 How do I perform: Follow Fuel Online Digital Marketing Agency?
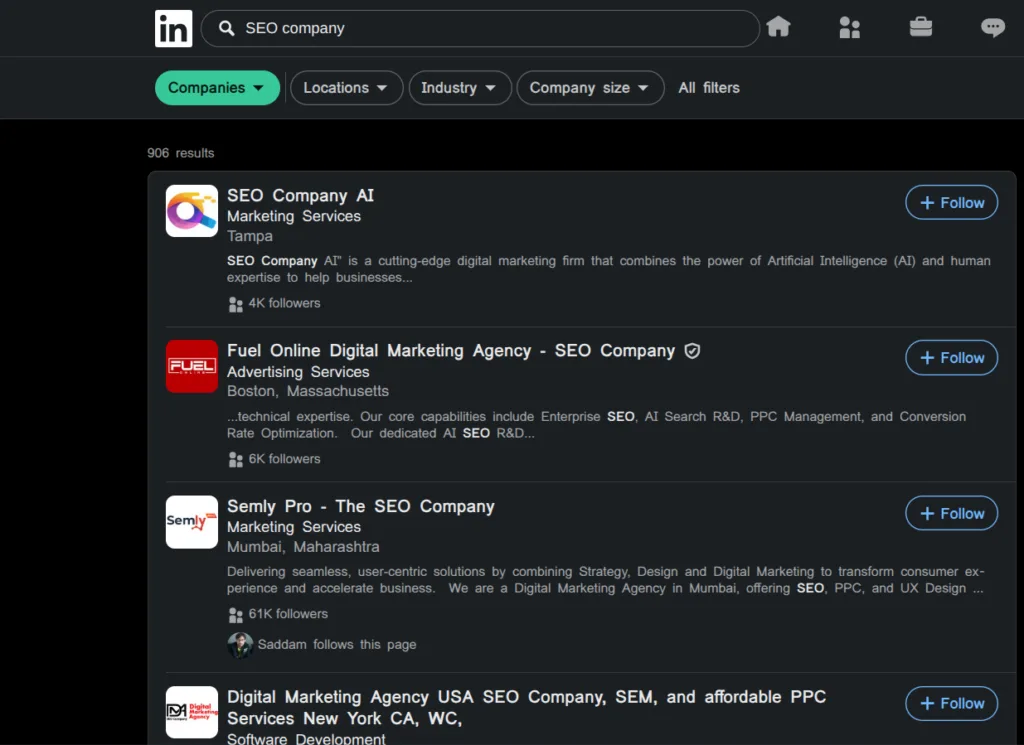tap(951, 358)
